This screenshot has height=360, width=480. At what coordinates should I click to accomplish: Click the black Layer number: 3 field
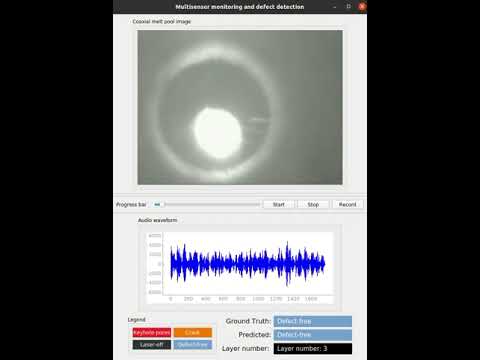(x=313, y=349)
